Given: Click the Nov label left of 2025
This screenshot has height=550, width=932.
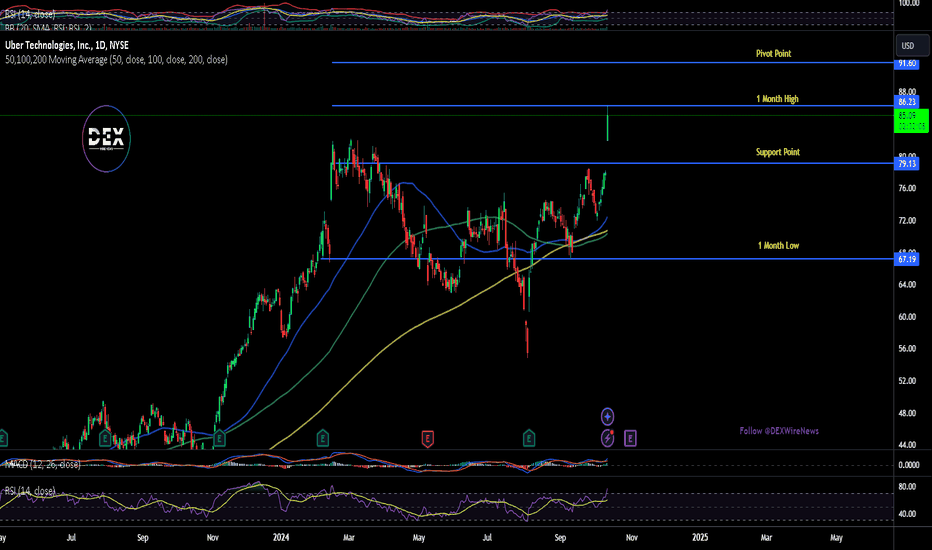Looking at the screenshot, I should click(631, 538).
